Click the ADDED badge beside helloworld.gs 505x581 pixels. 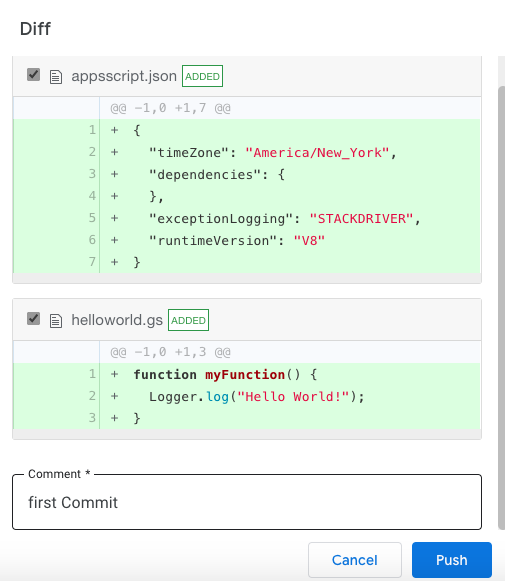coord(188,320)
